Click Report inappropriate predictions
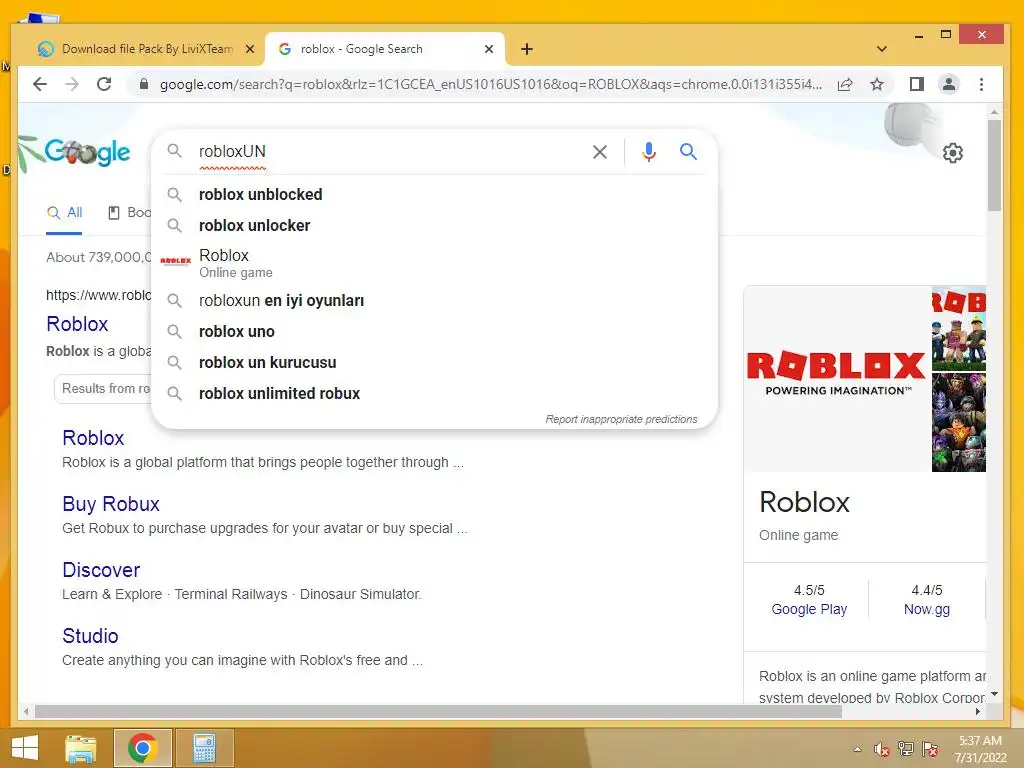 (621, 419)
